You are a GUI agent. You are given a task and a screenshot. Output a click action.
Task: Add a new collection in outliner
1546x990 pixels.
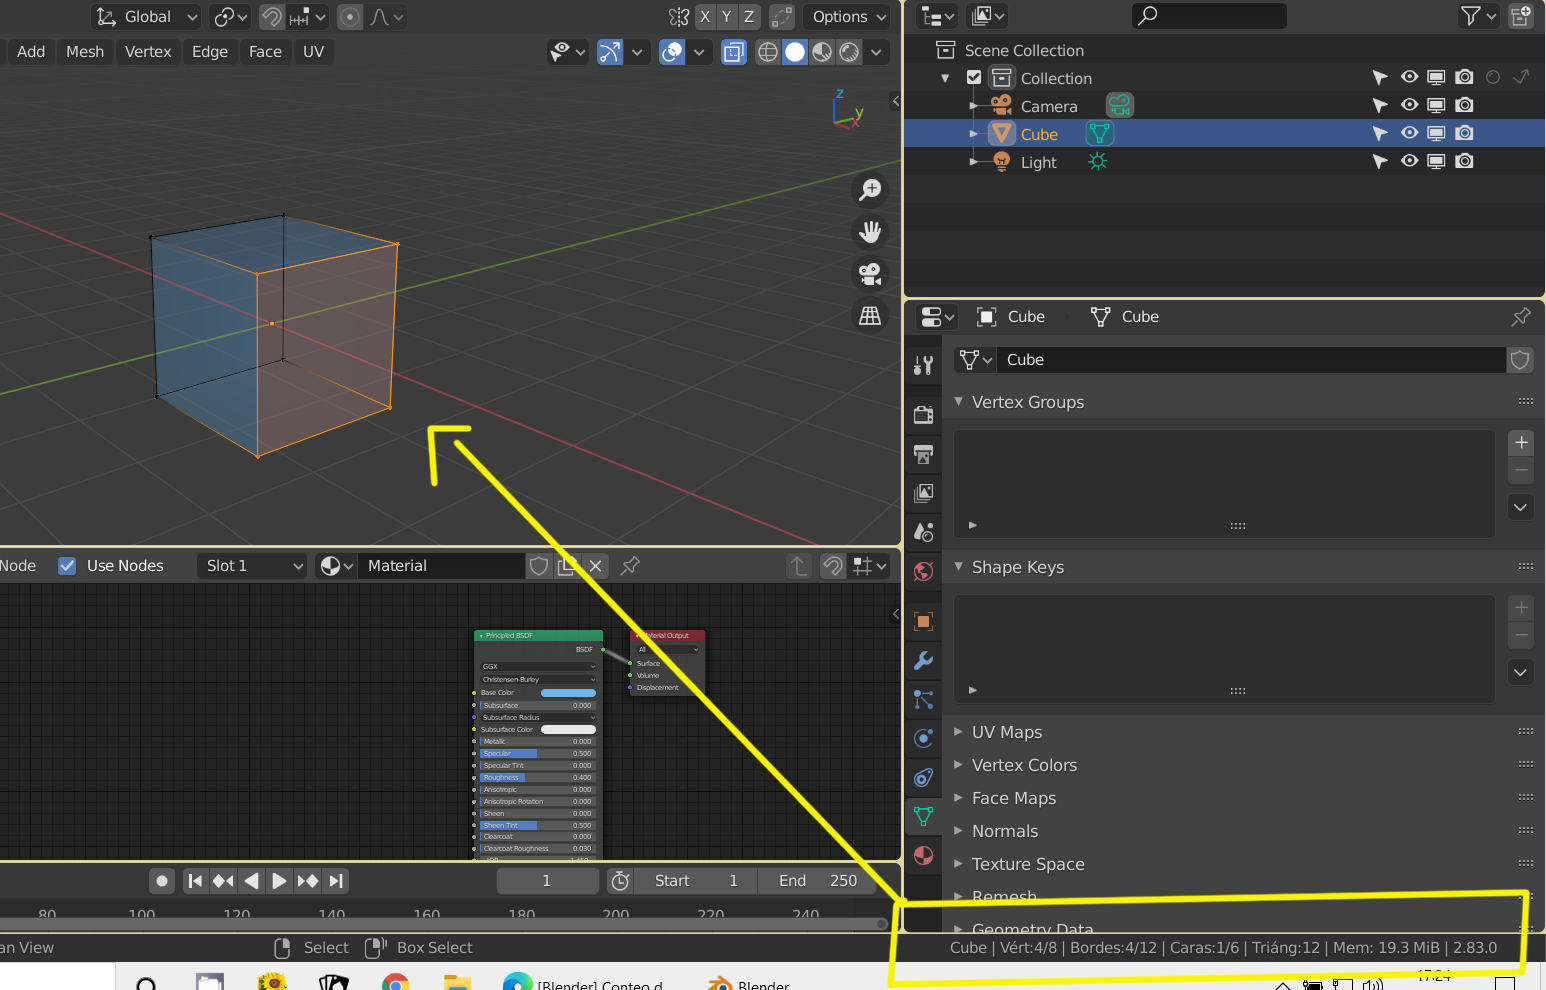tap(1521, 16)
